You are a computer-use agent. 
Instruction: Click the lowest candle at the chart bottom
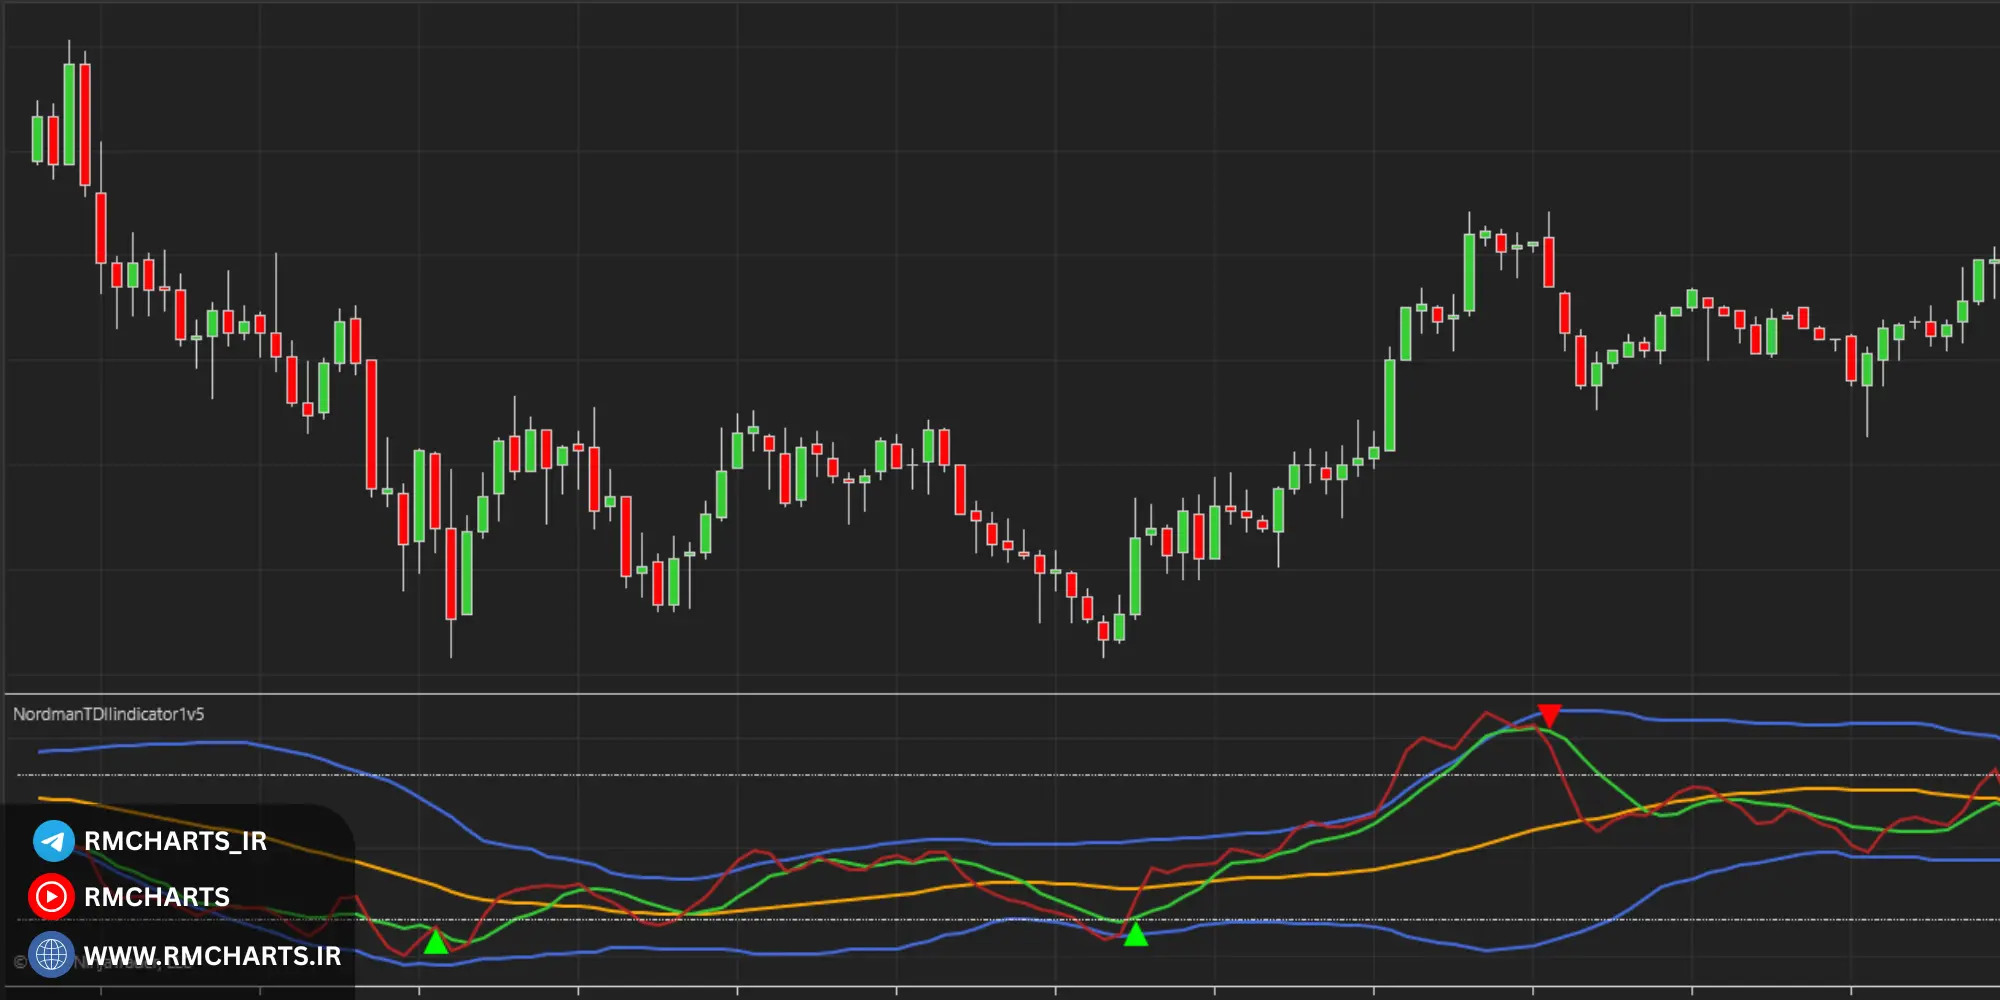click(x=1103, y=630)
